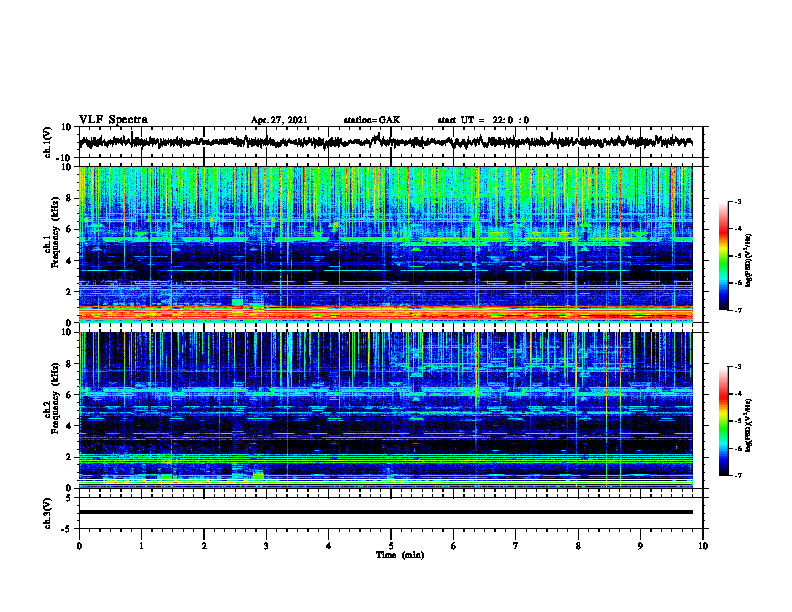Click the "Time (min)" x-axis label

click(400, 555)
